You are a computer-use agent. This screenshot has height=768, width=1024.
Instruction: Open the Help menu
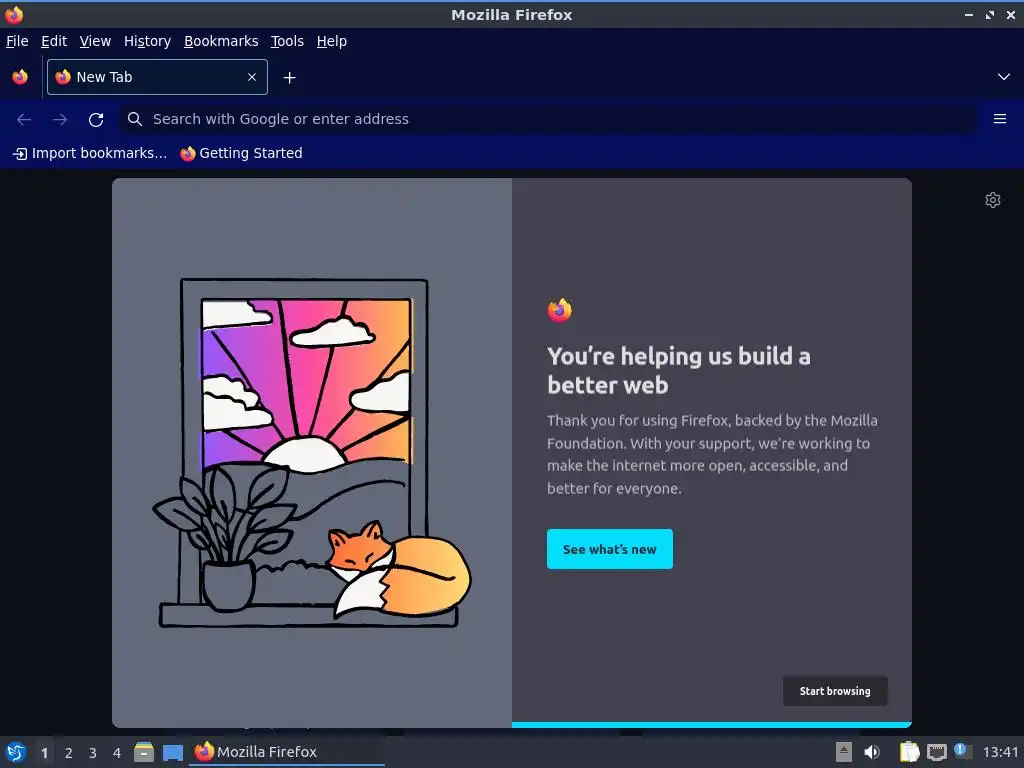pyautogui.click(x=332, y=41)
